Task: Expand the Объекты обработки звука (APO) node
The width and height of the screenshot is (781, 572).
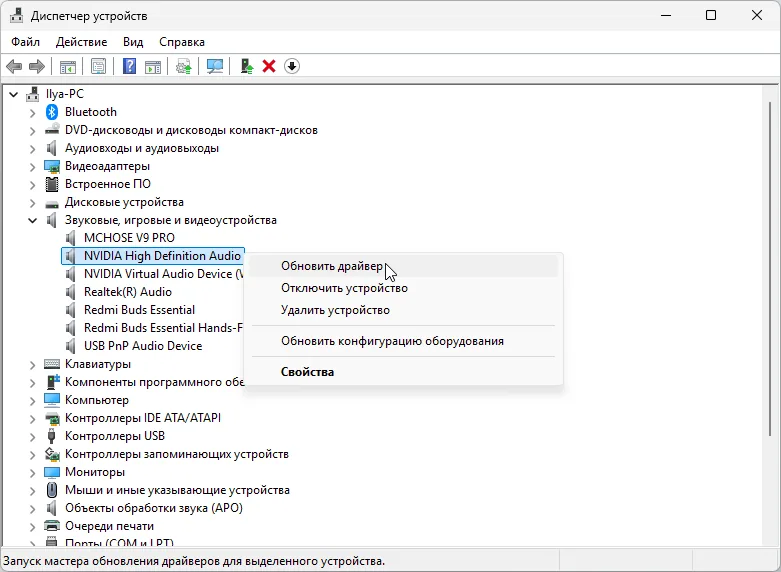Action: [33, 508]
